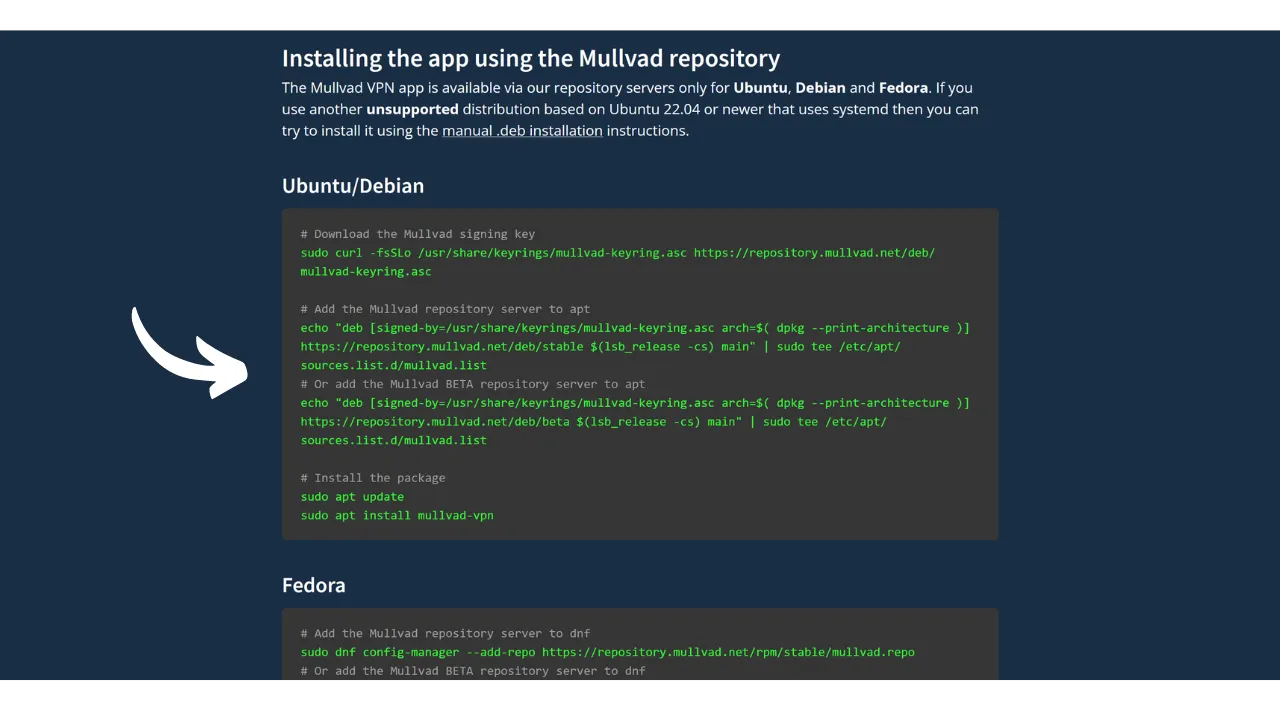Click the bold 'Fedora' in the intro paragraph

point(903,88)
